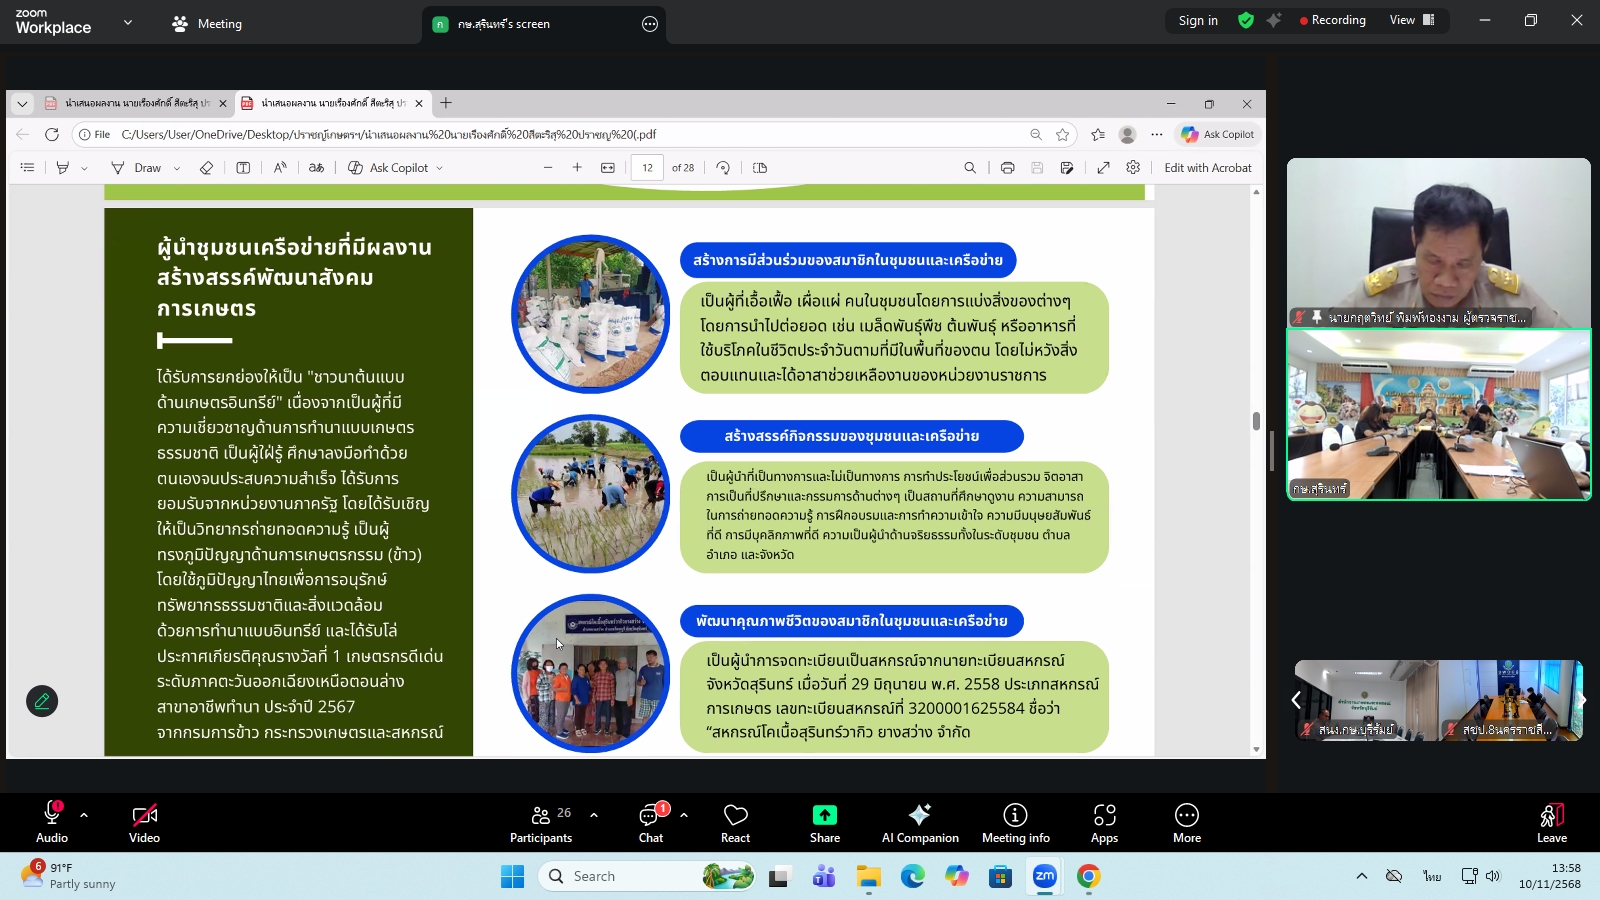Viewport: 1600px width, 900px height.
Task: Open the Apps panel in Zoom
Action: point(1104,822)
